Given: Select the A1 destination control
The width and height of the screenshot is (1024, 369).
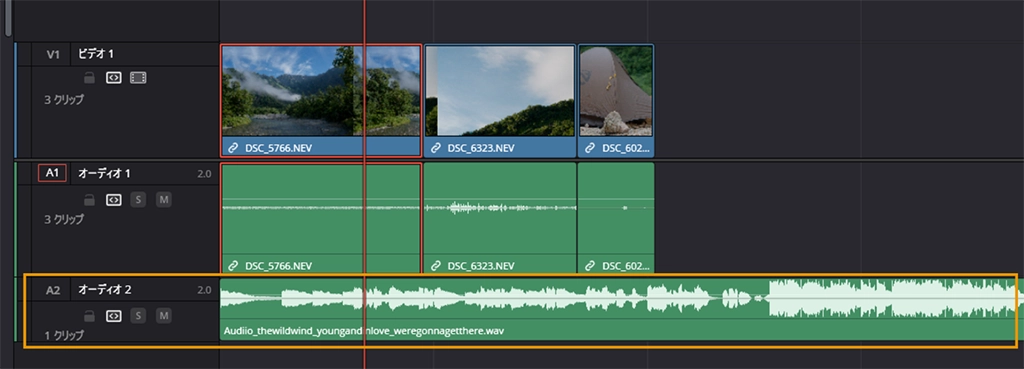Looking at the screenshot, I should click(x=52, y=173).
